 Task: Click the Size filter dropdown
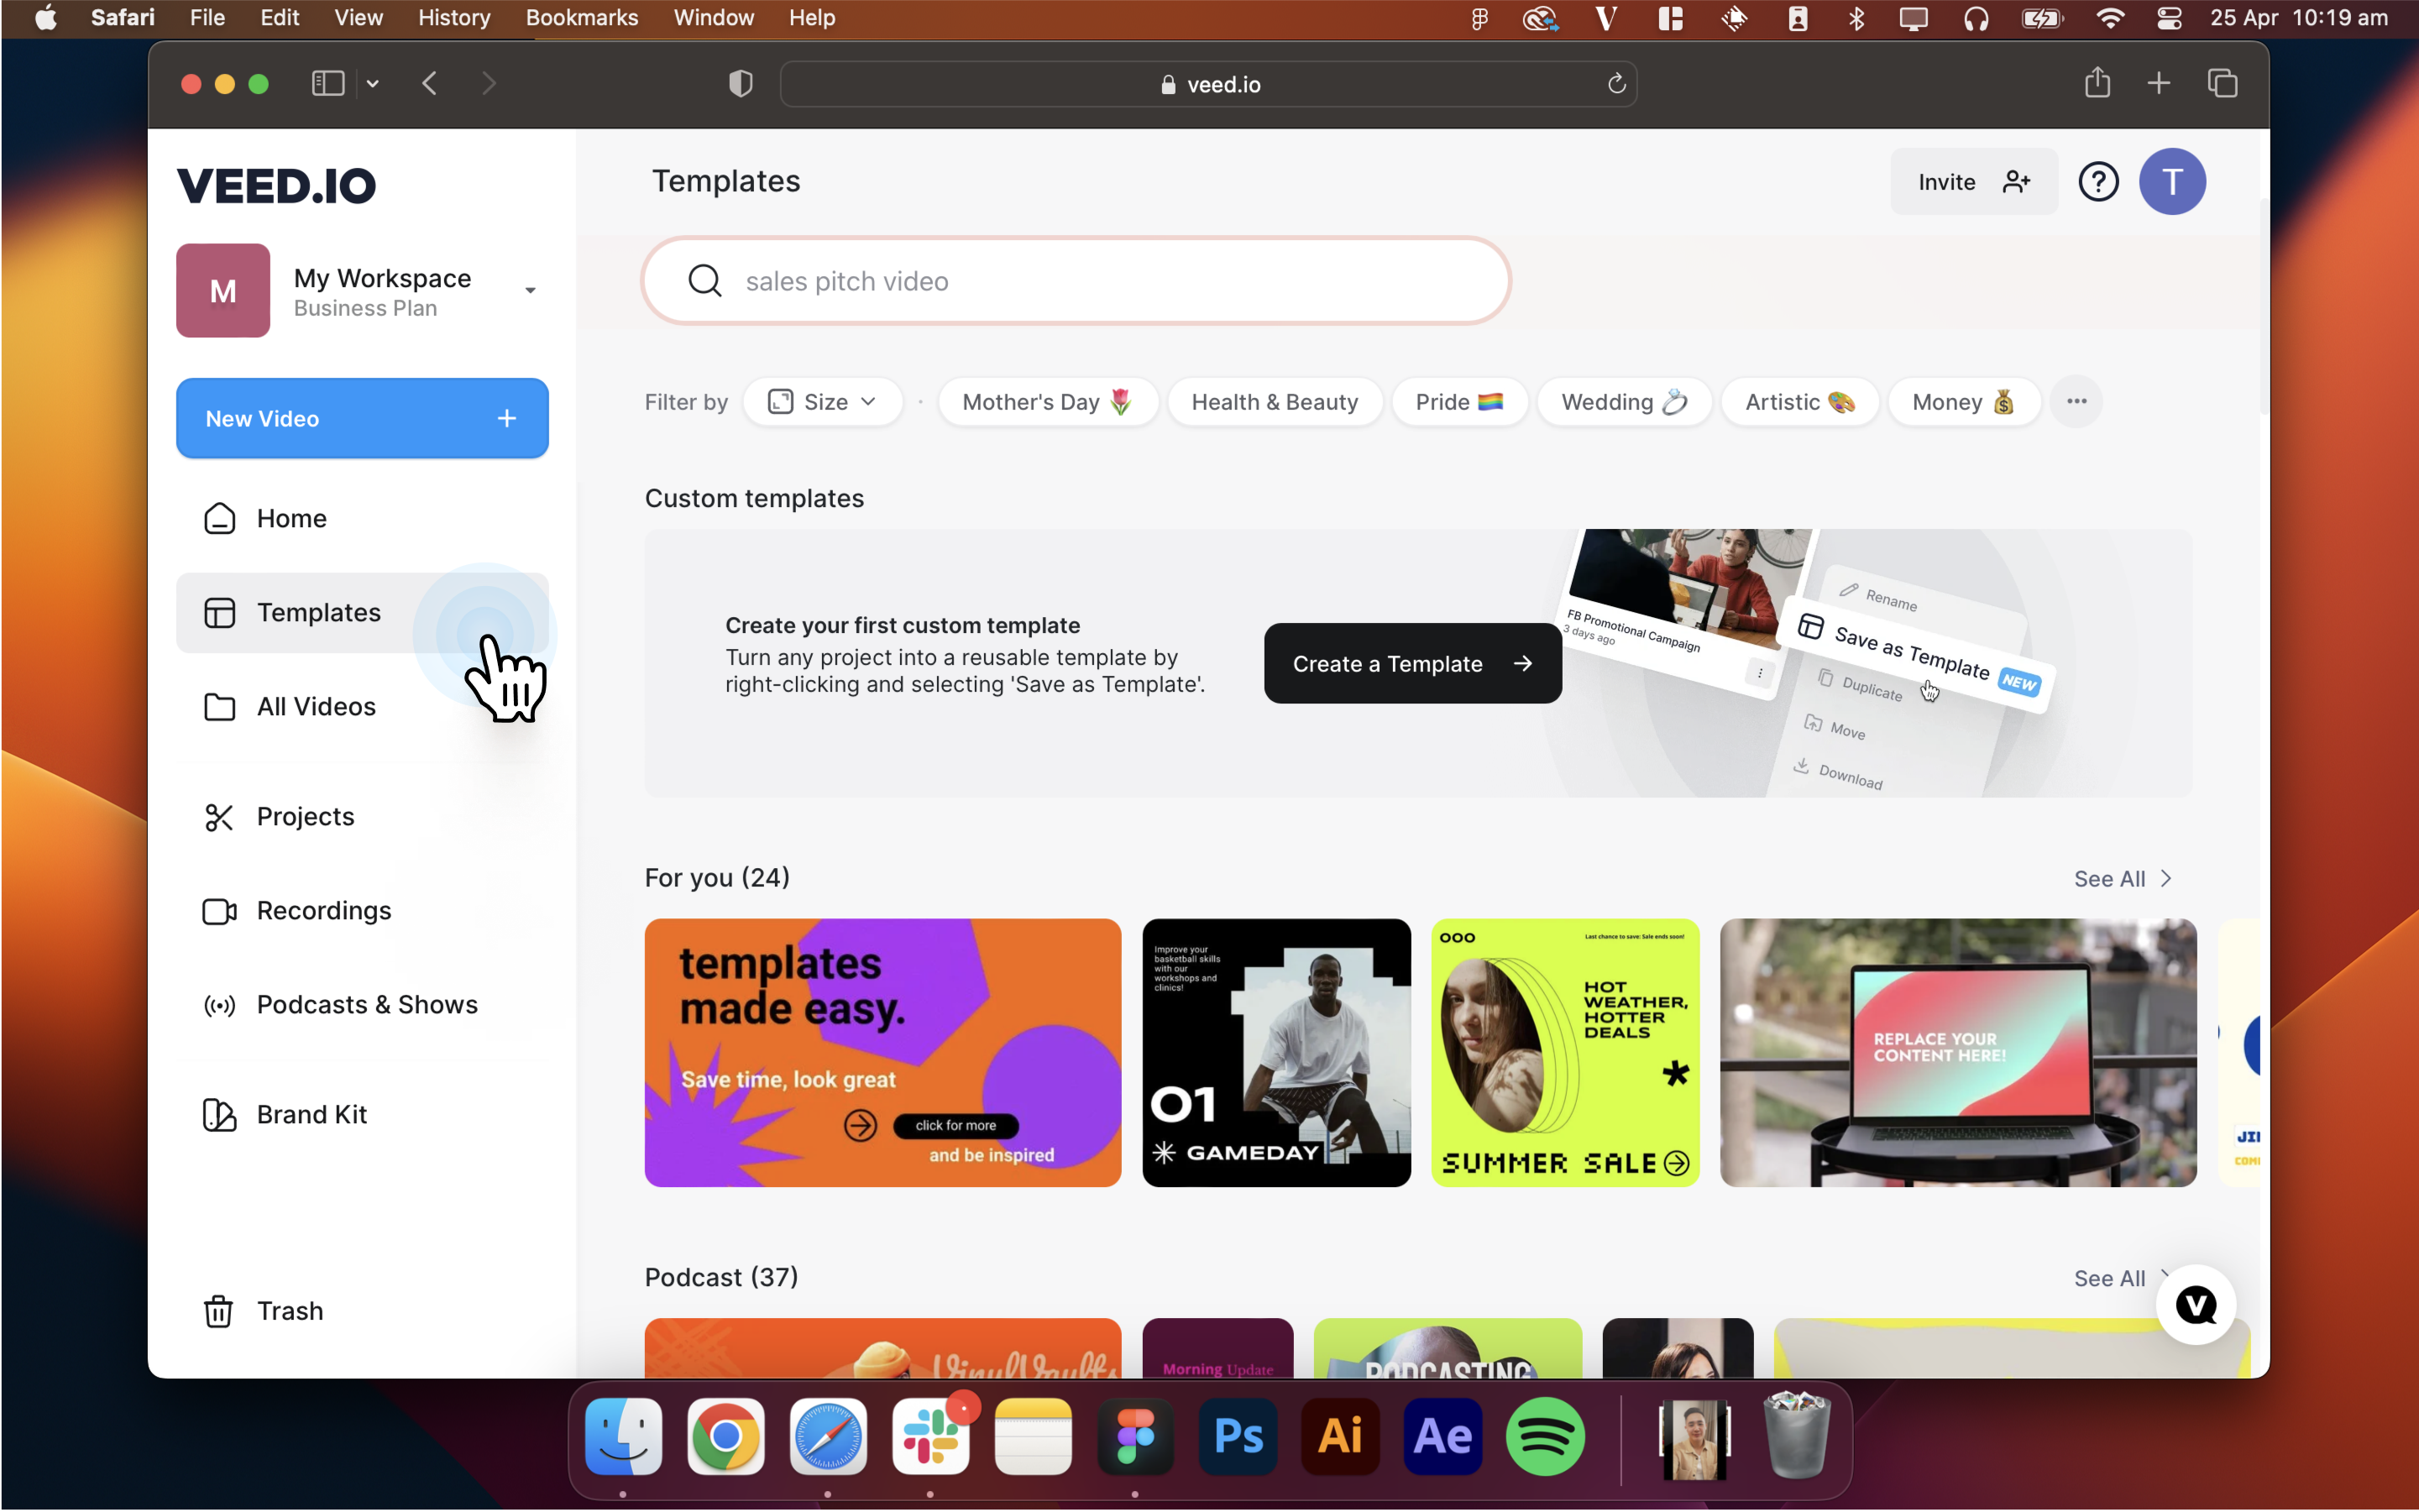point(820,400)
